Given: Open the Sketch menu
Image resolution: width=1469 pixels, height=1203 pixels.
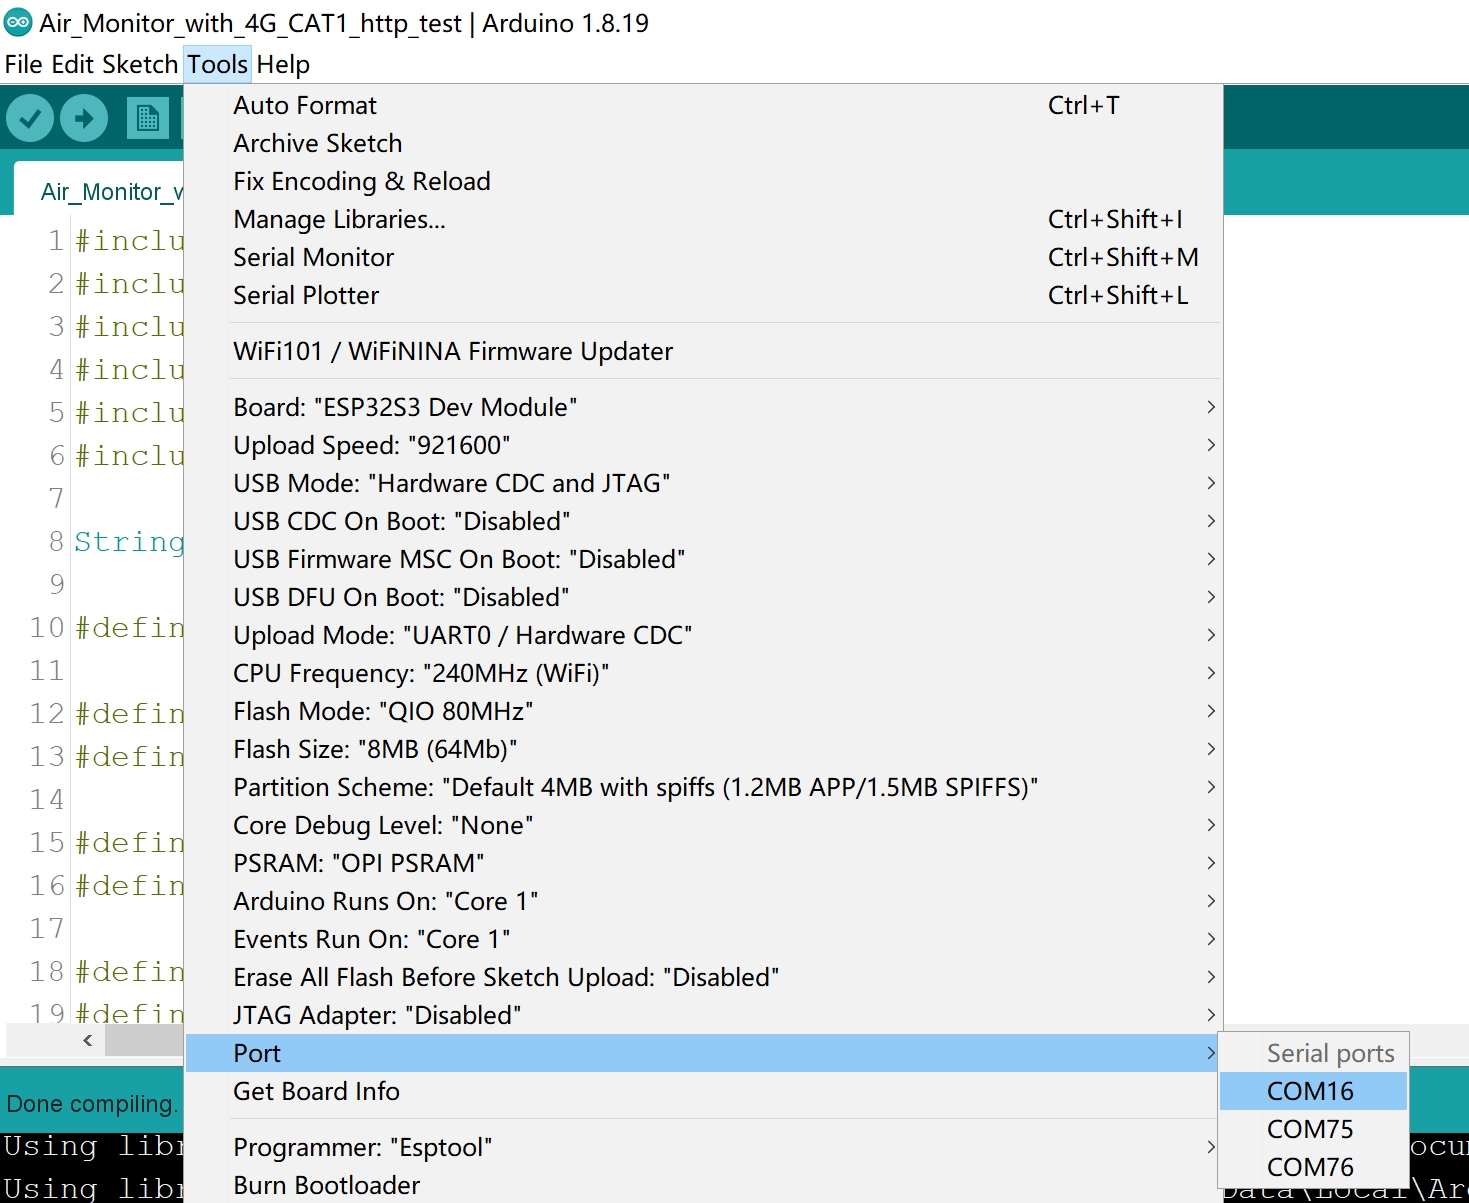Looking at the screenshot, I should pos(140,65).
